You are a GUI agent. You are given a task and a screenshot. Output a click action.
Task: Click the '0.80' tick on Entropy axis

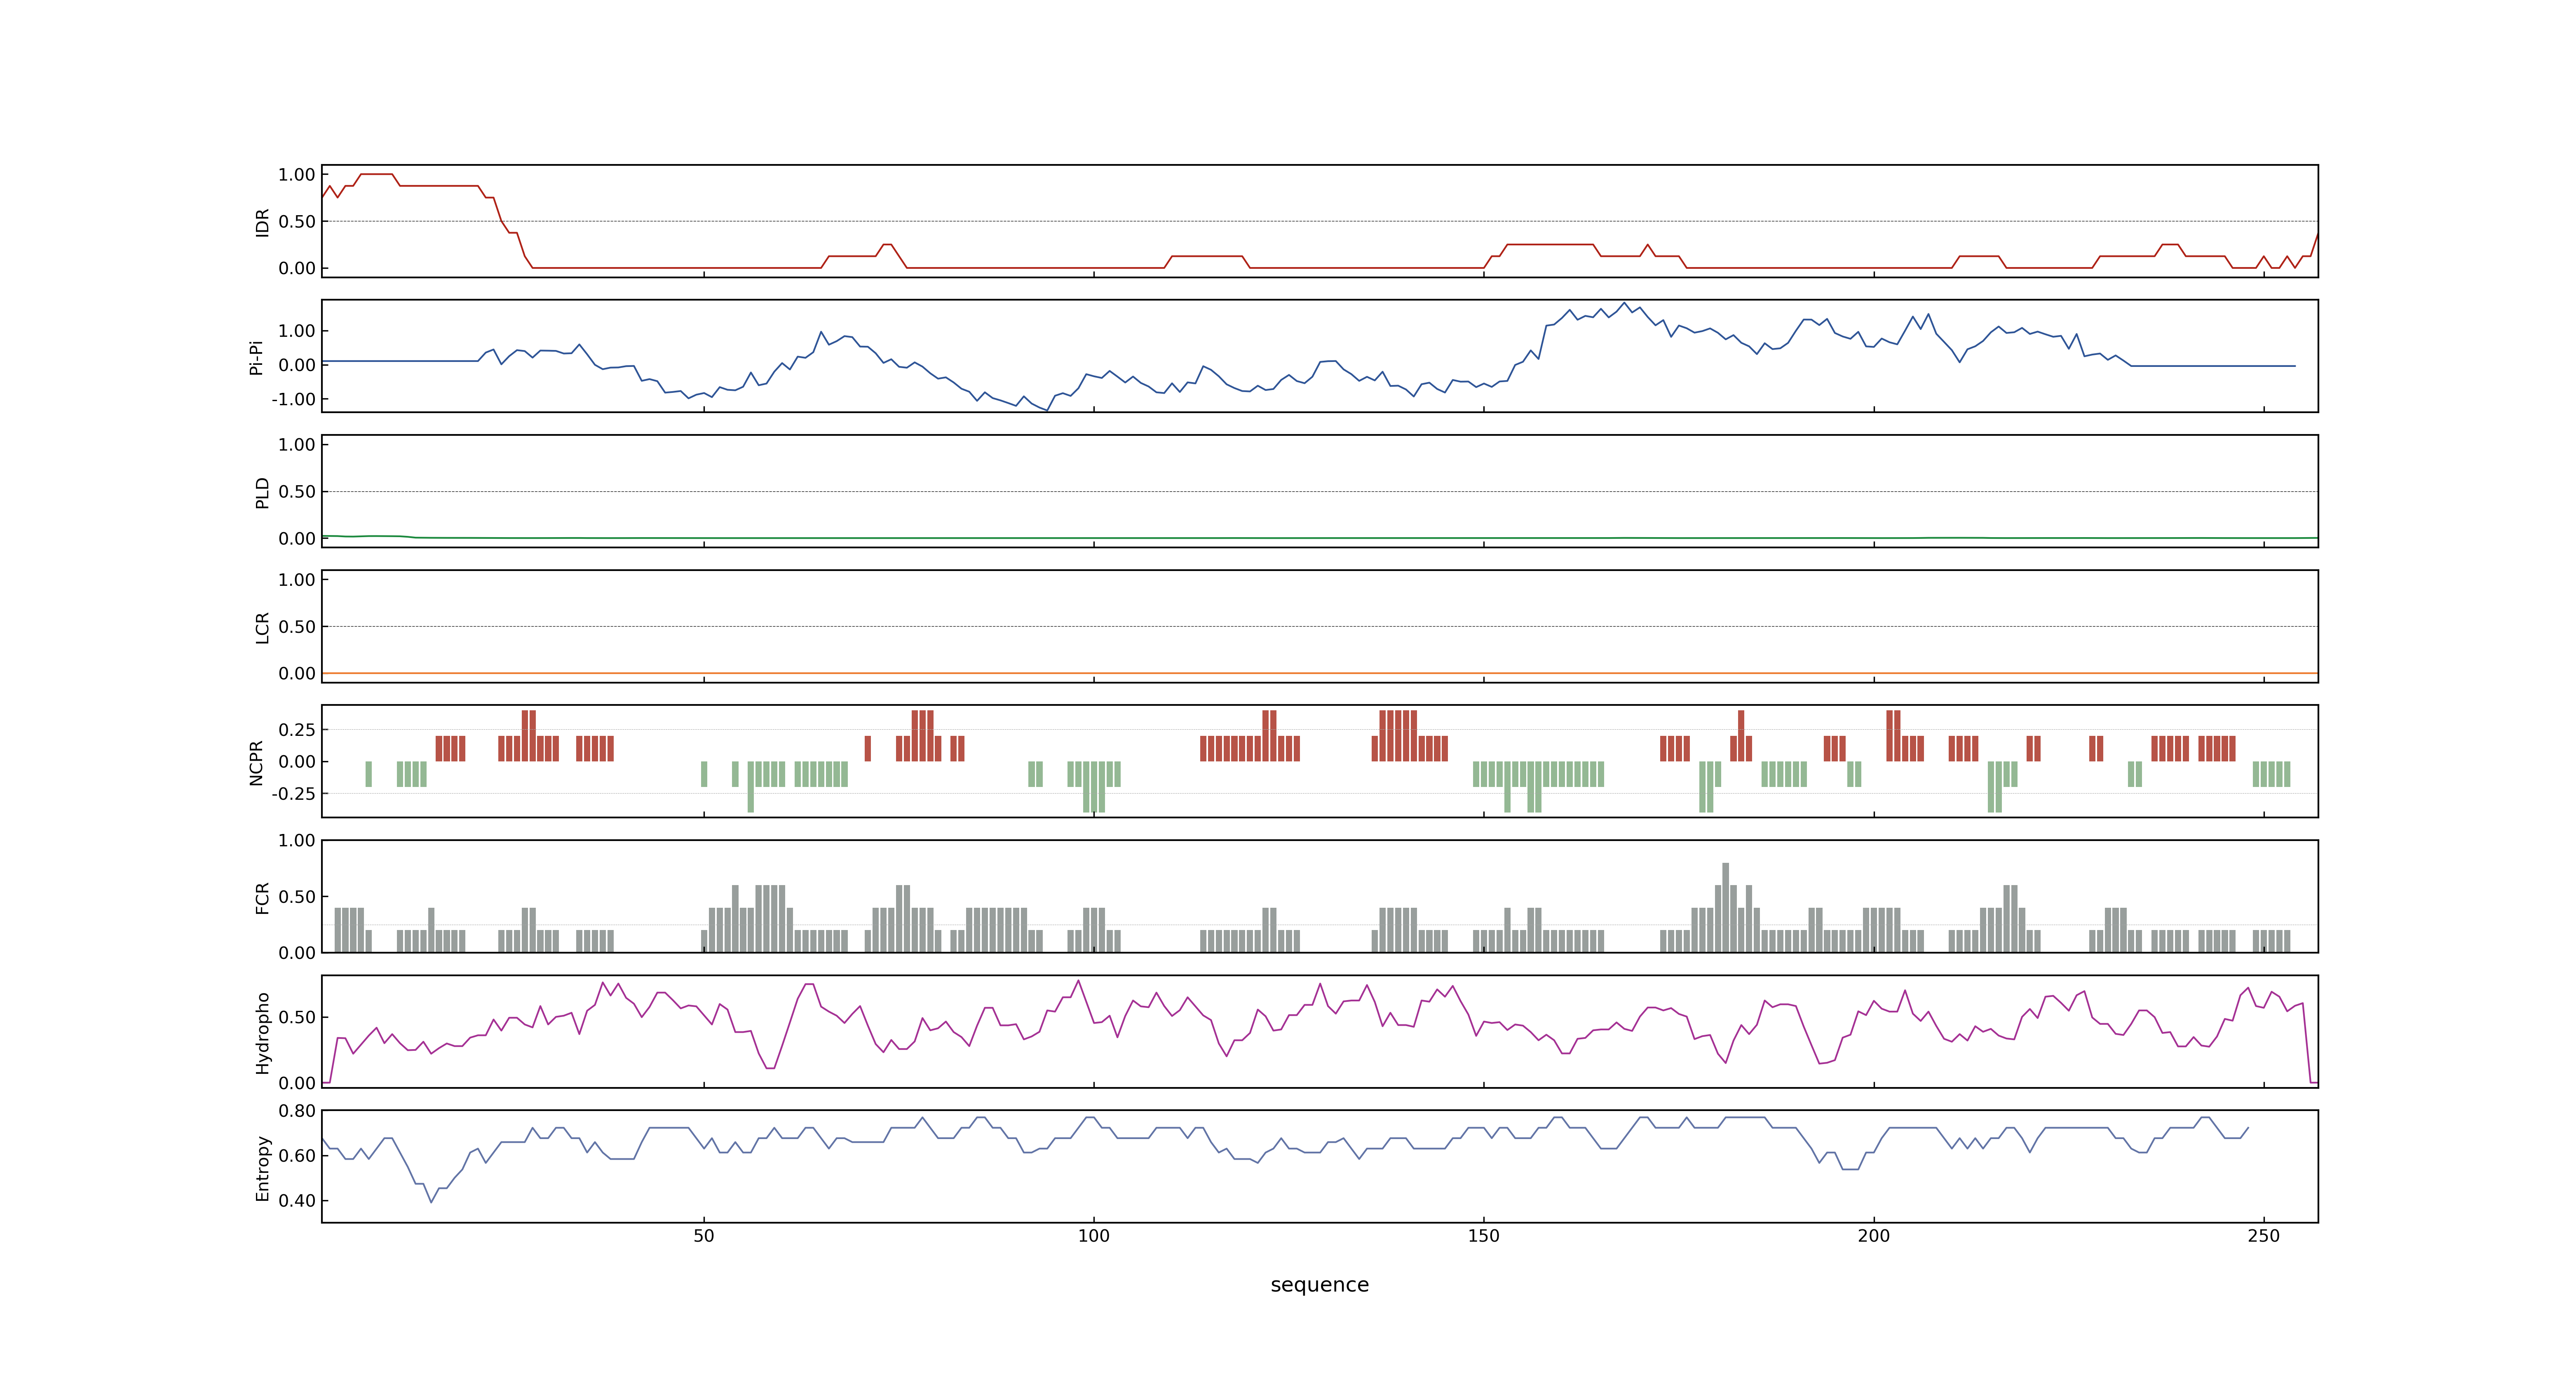297,1111
